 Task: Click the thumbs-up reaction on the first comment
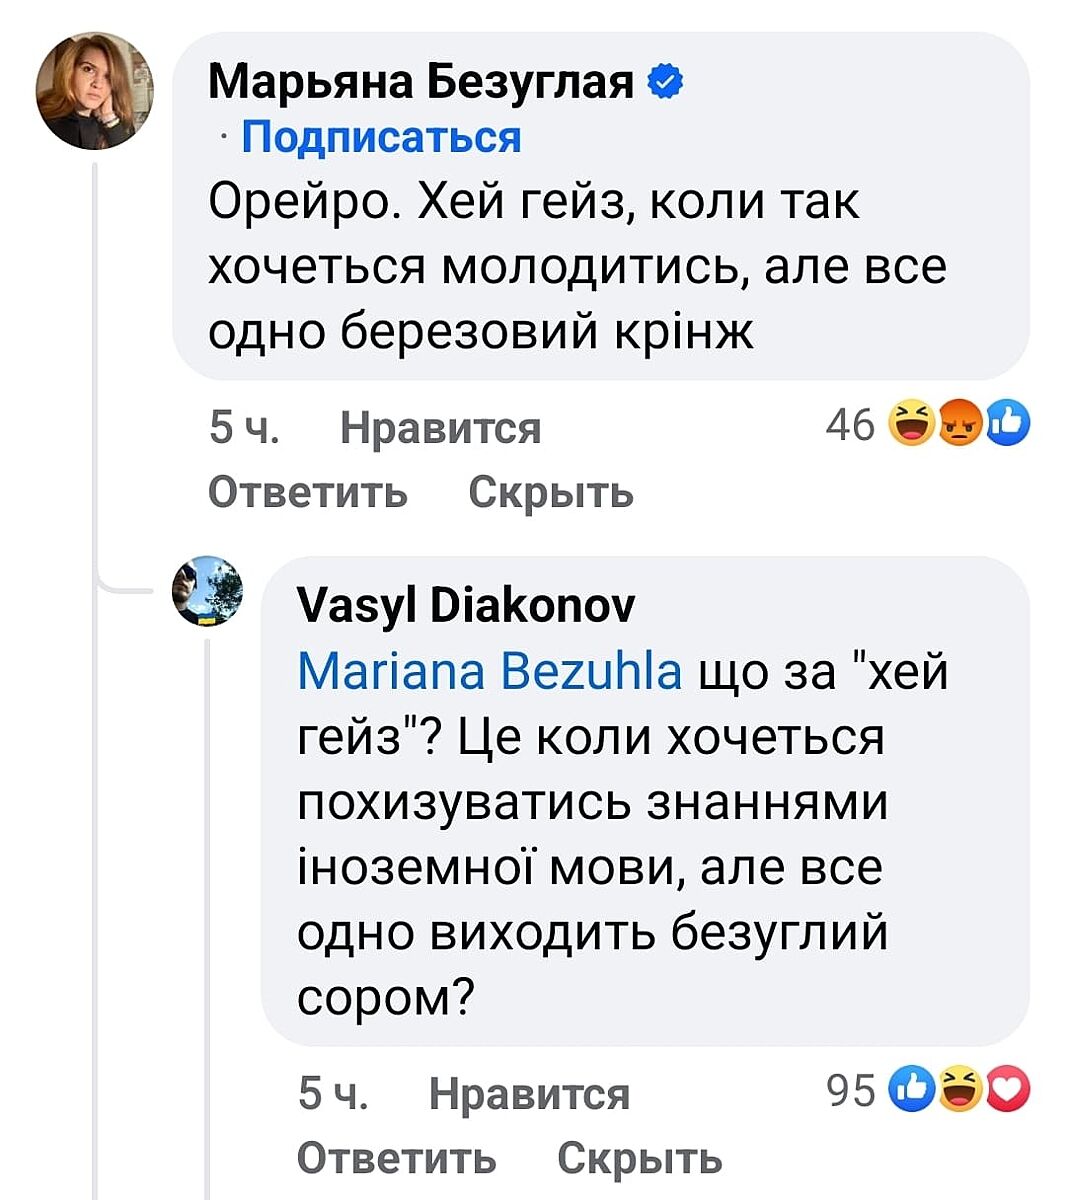[1005, 424]
